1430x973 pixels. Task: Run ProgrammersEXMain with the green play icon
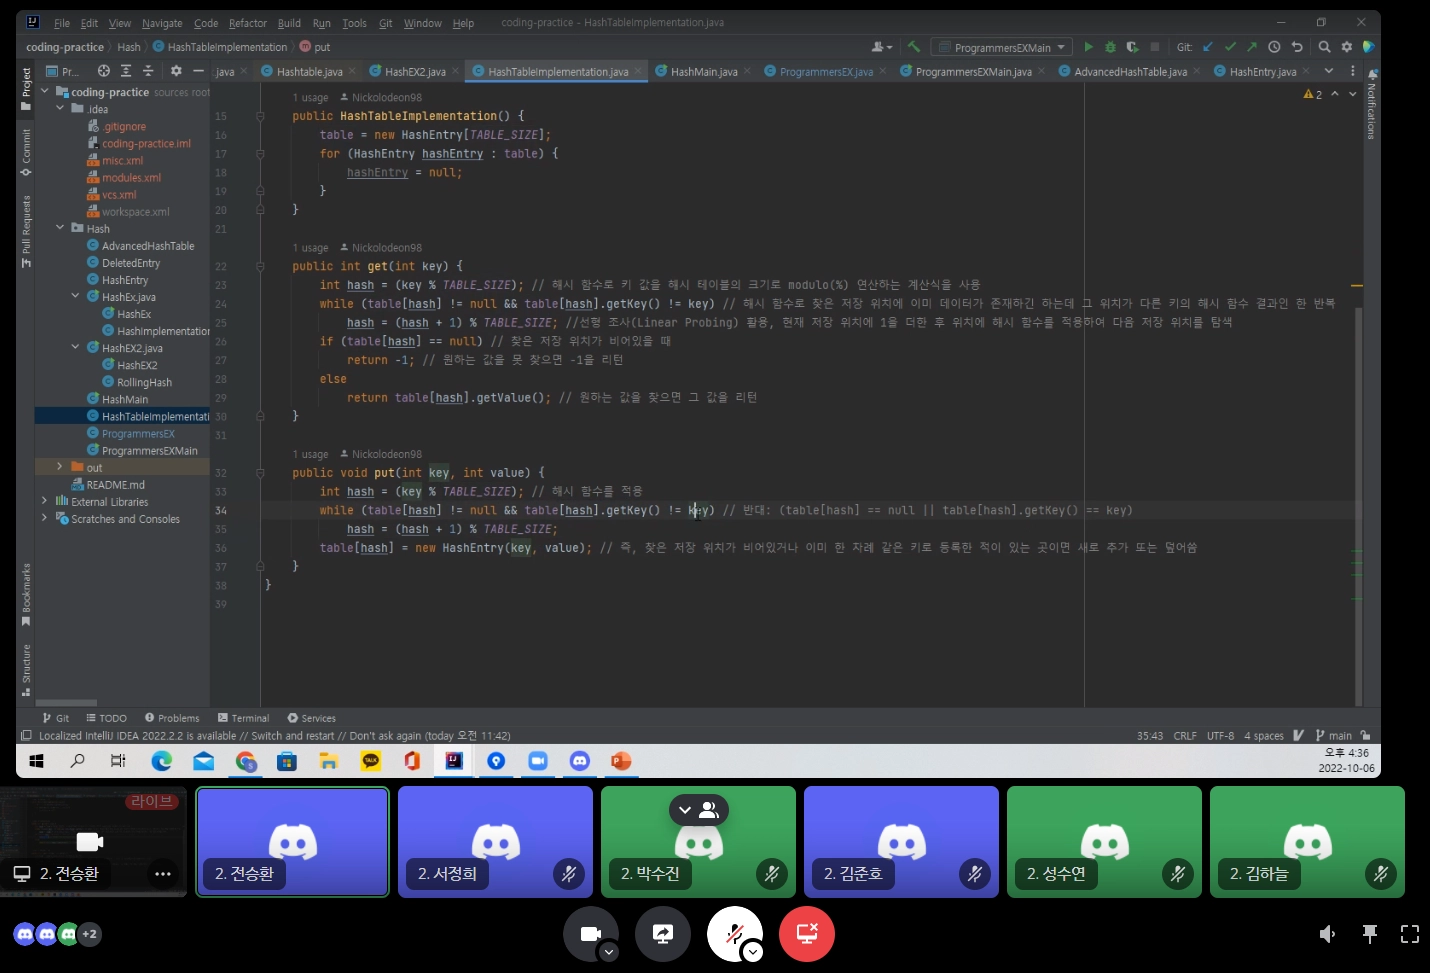coord(1089,47)
